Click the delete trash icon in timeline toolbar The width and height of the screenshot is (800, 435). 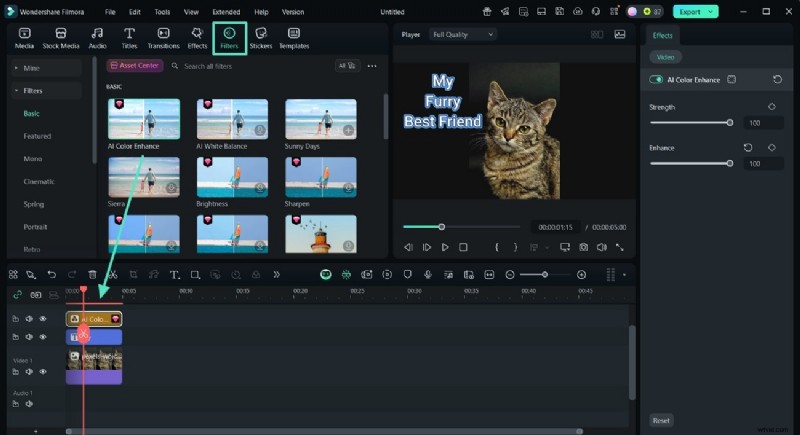93,274
